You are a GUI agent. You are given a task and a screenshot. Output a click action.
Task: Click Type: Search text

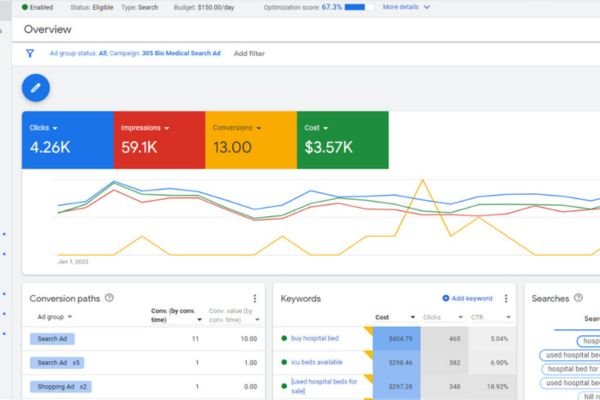(140, 7)
